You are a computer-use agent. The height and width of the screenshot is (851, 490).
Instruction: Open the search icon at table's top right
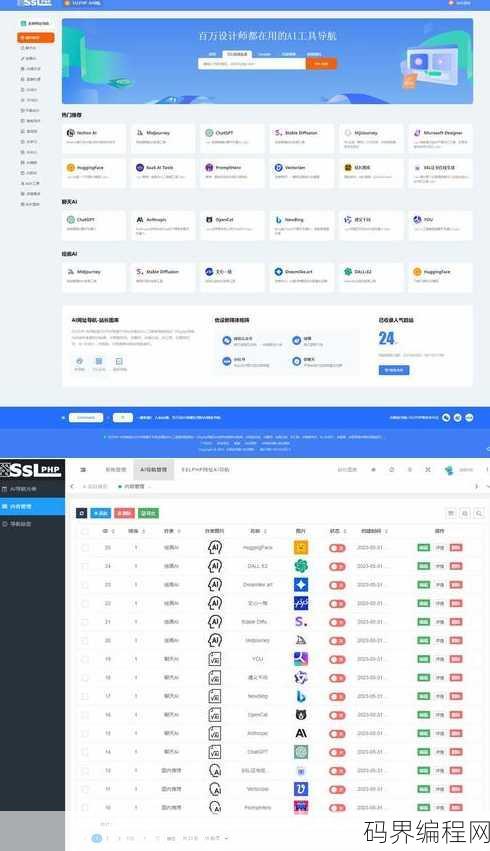coord(479,513)
